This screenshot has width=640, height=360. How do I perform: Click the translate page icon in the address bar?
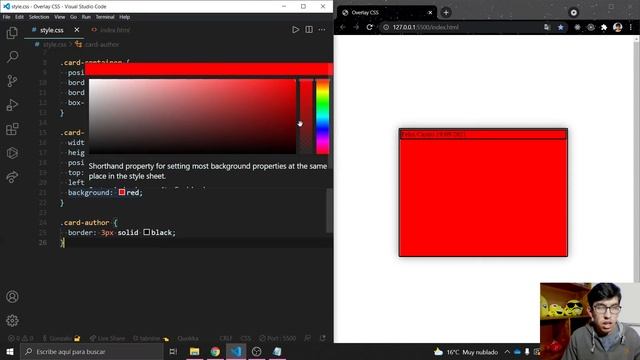click(547, 27)
